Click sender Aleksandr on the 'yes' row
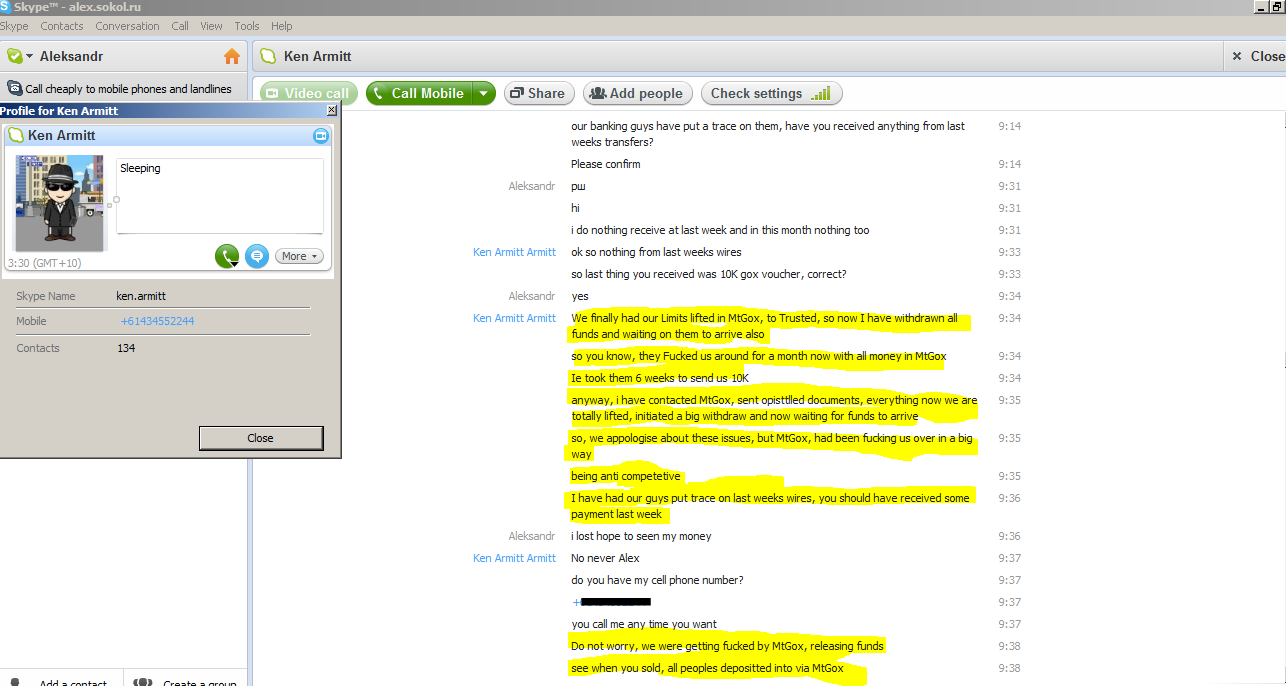This screenshot has width=1286, height=687. [x=532, y=296]
